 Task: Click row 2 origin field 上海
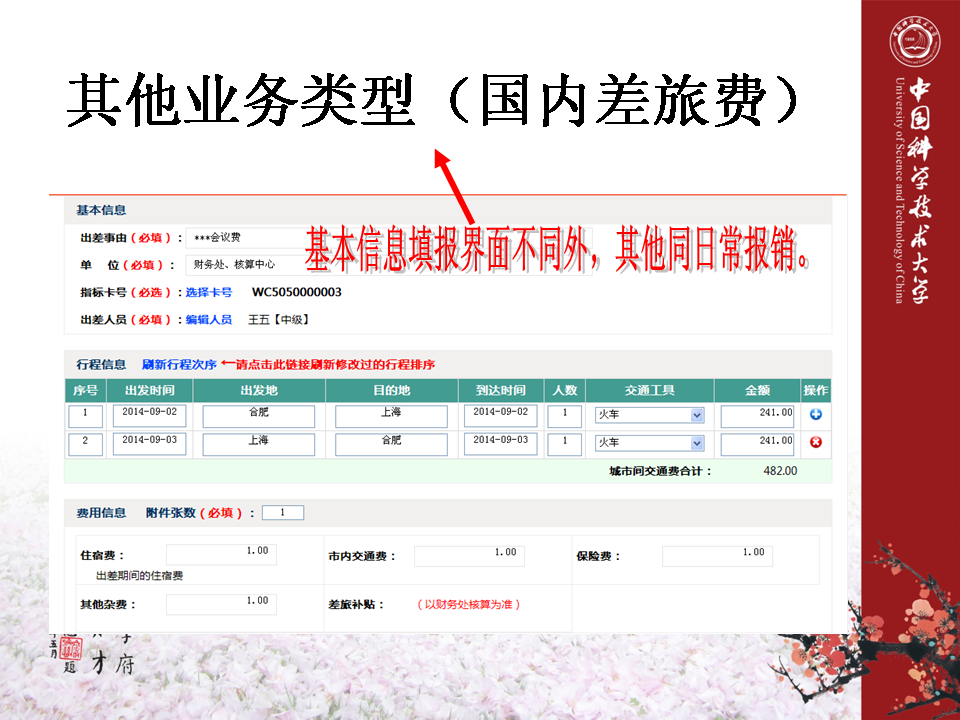pyautogui.click(x=258, y=444)
